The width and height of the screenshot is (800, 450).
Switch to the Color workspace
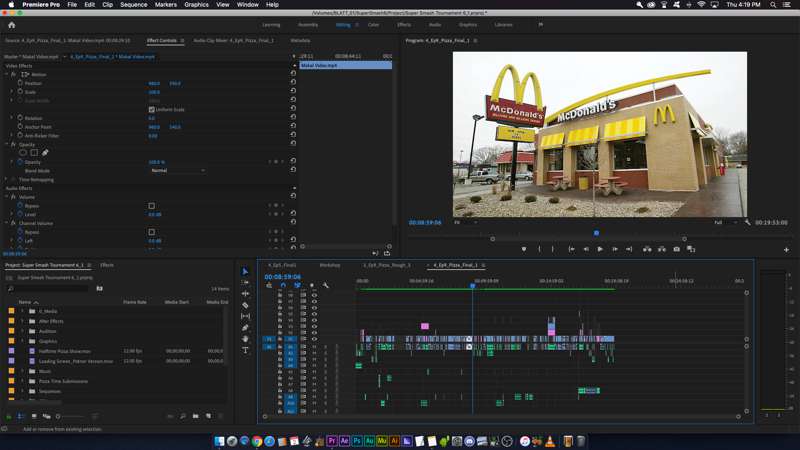click(x=373, y=24)
